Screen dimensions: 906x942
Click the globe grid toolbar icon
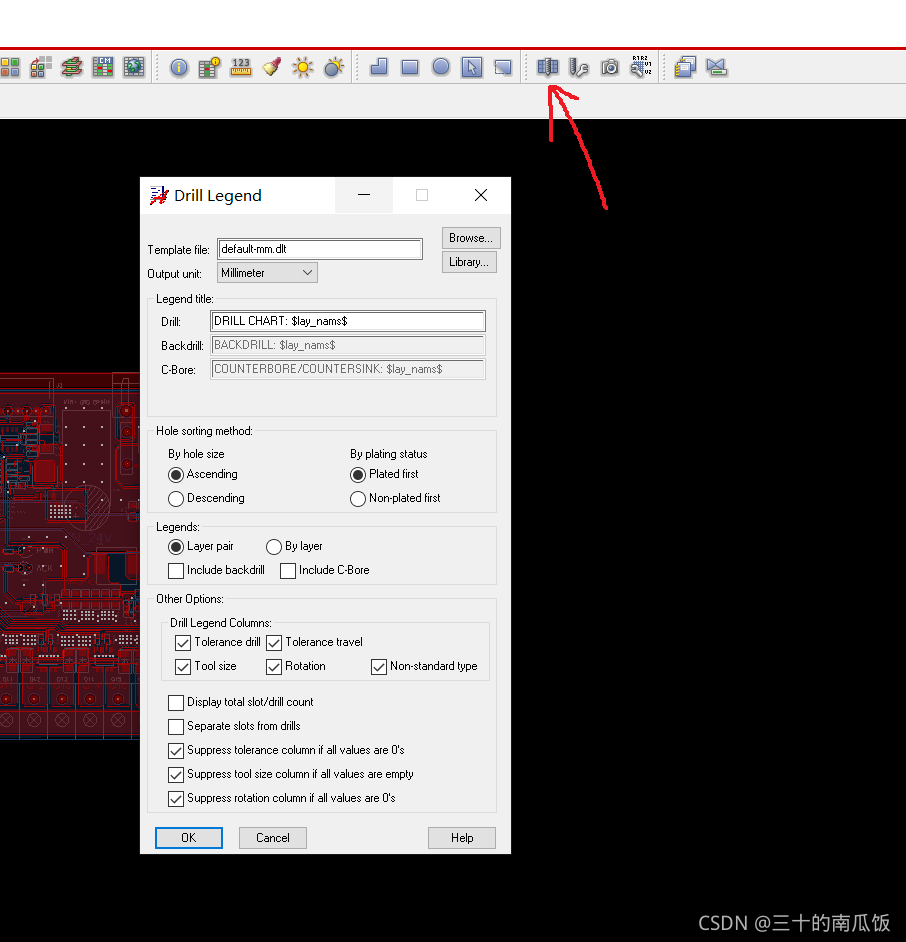(x=133, y=67)
